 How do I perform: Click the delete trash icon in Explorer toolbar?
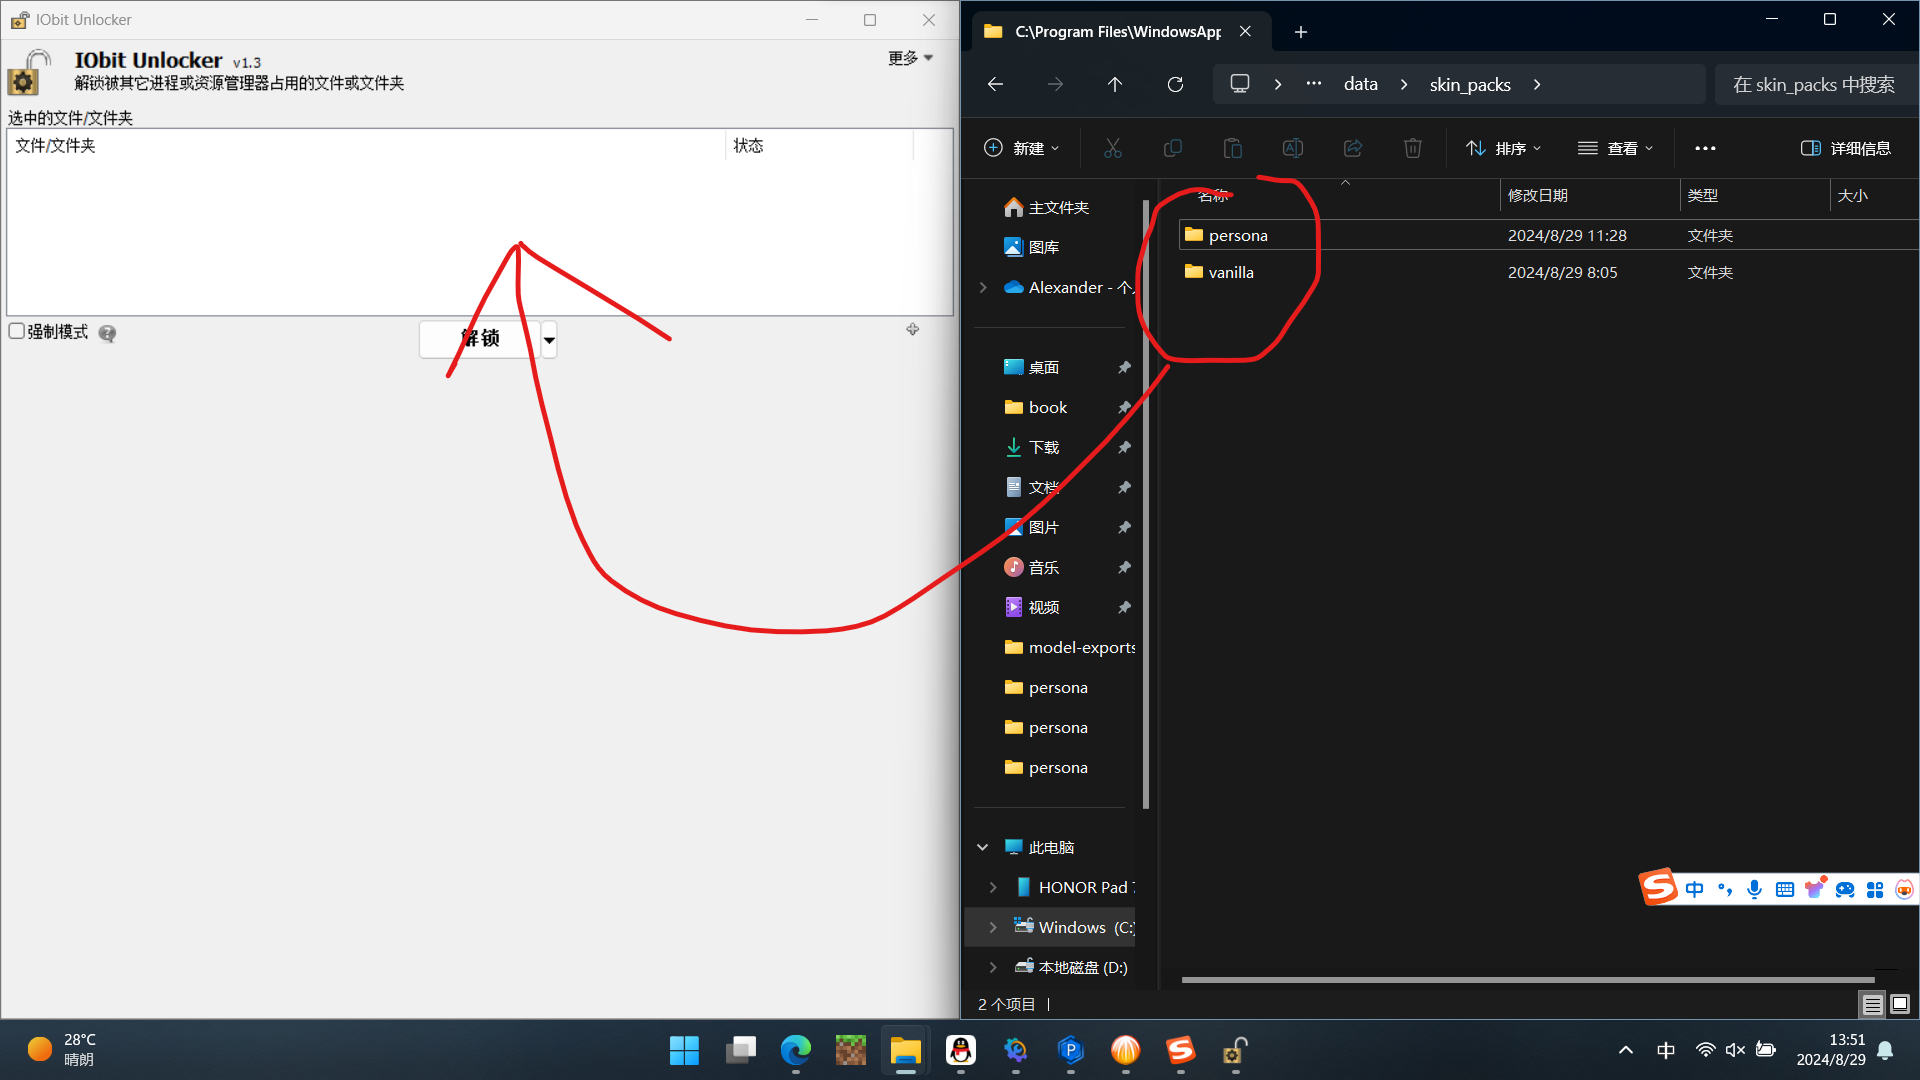[1412, 148]
